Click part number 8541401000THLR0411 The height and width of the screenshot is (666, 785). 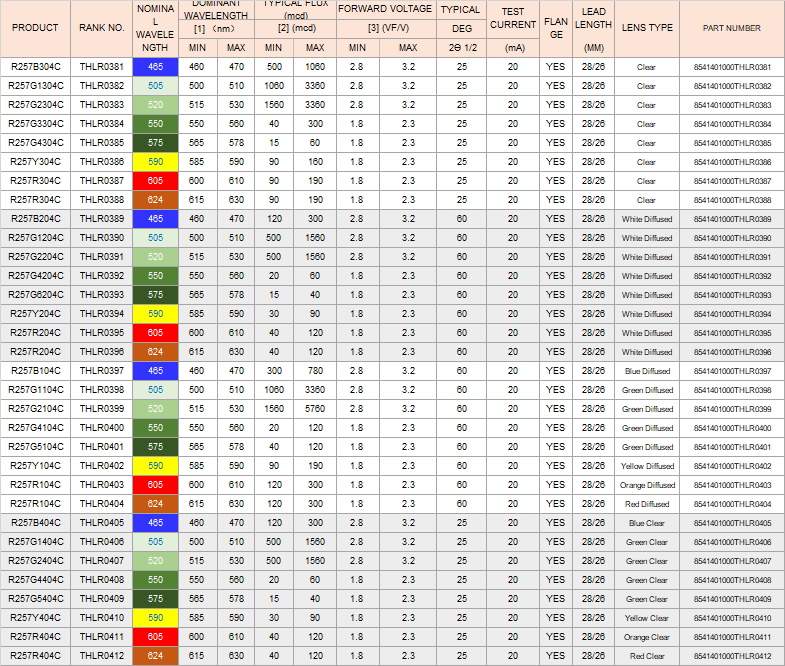tap(732, 637)
